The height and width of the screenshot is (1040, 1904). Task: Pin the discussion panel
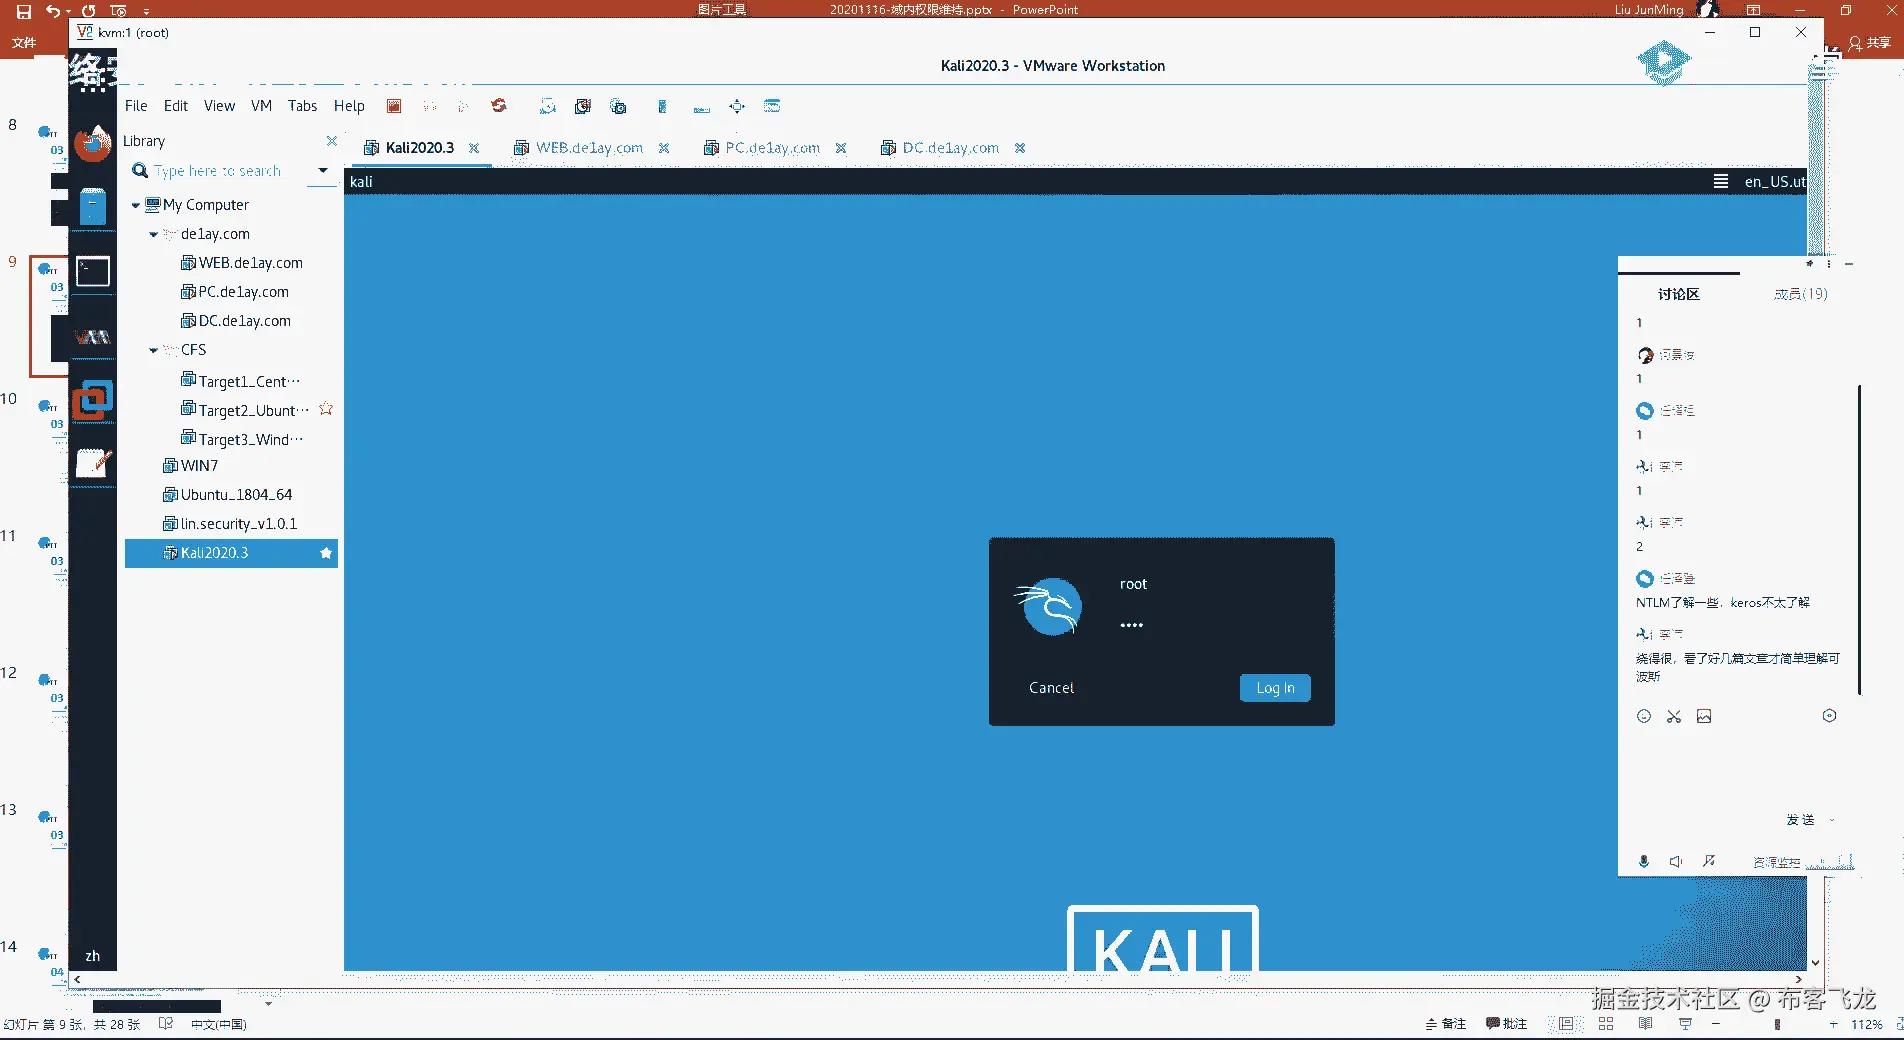[1810, 264]
